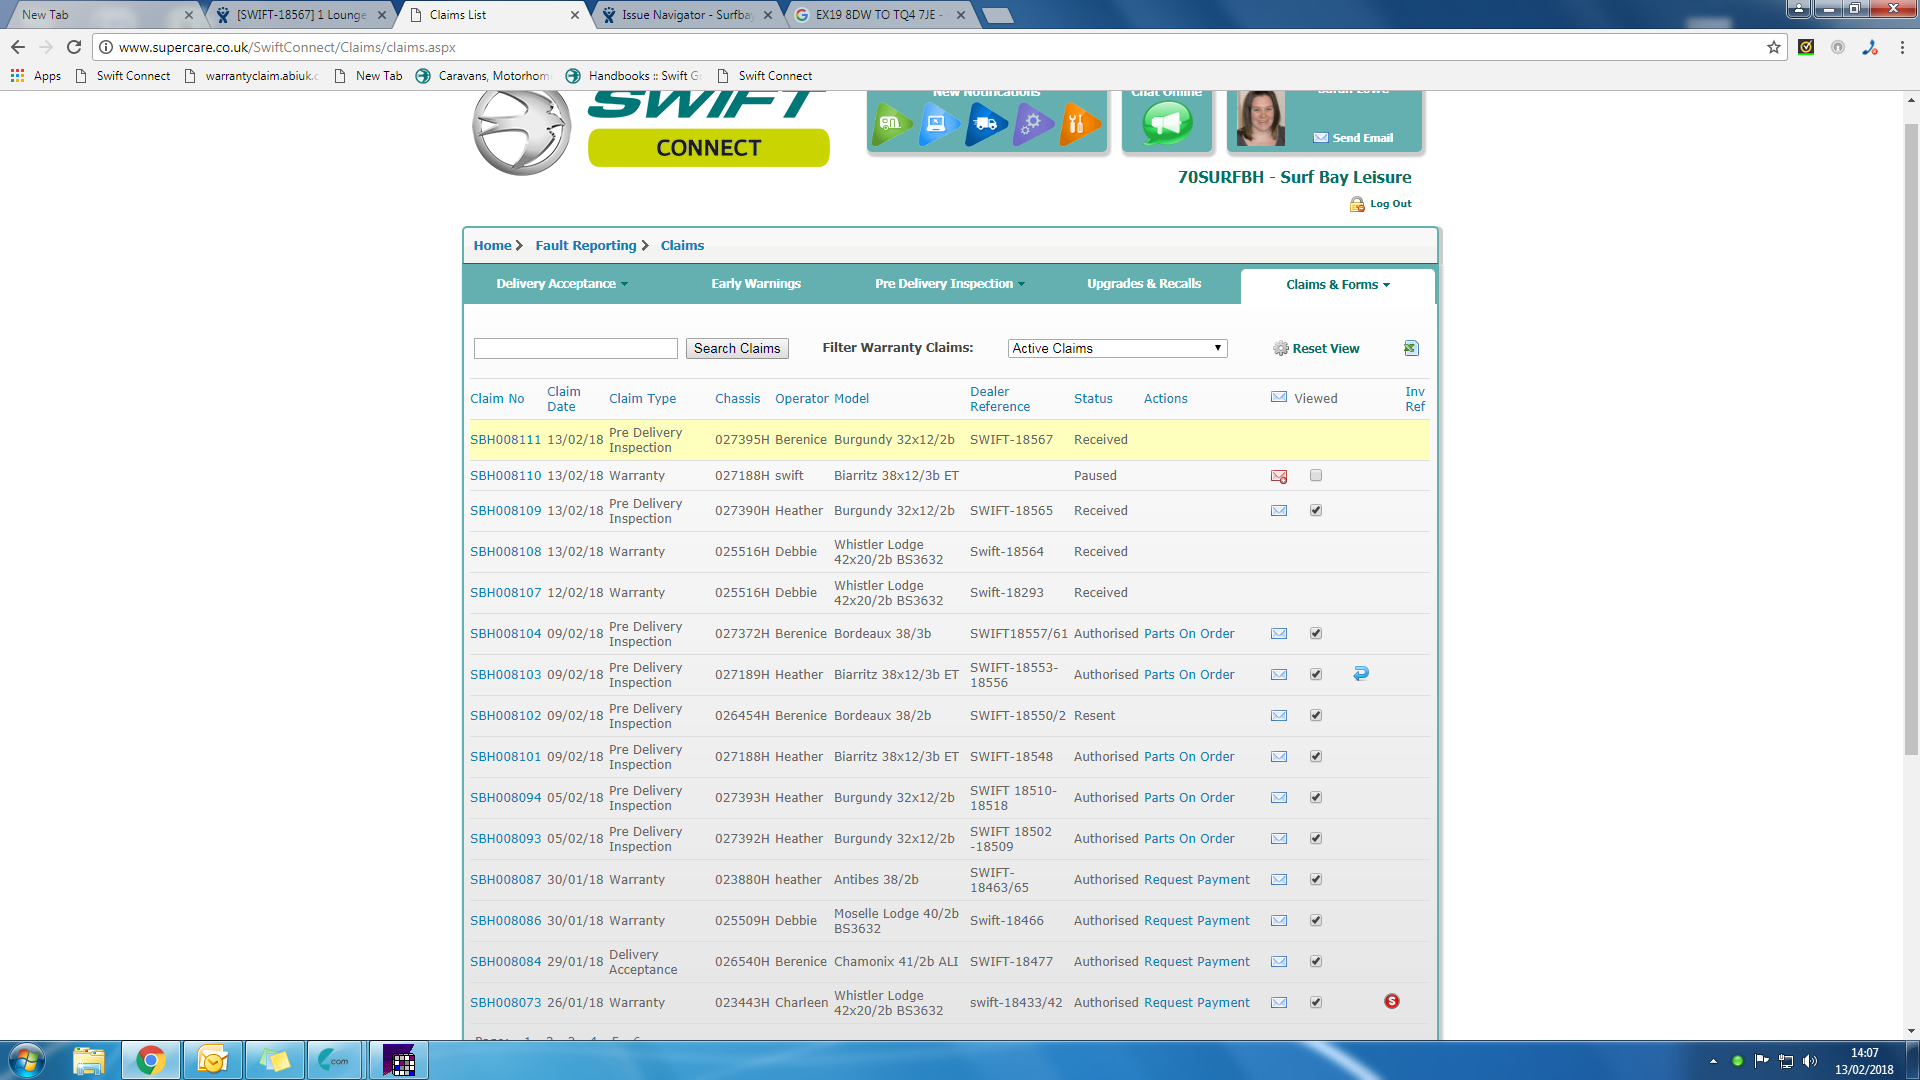Click the orange tools notification icon

pyautogui.click(x=1078, y=124)
